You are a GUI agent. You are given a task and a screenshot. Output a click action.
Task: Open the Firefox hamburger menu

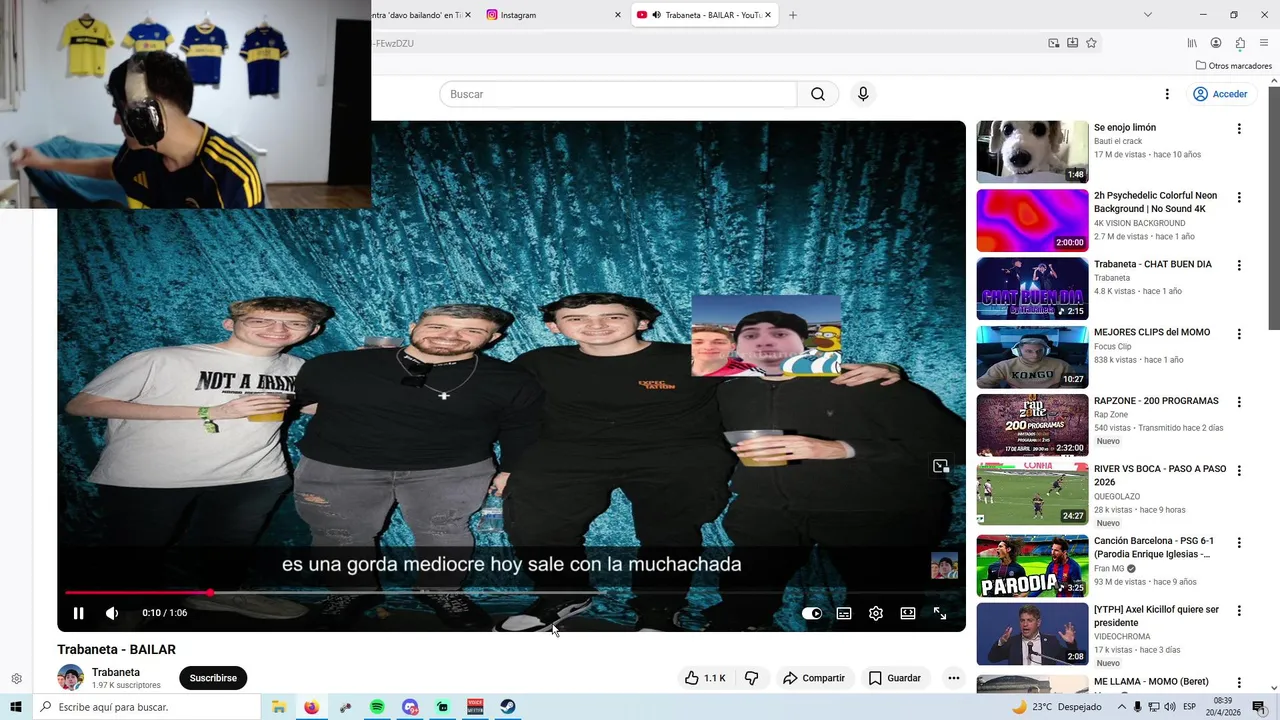pyautogui.click(x=1264, y=43)
